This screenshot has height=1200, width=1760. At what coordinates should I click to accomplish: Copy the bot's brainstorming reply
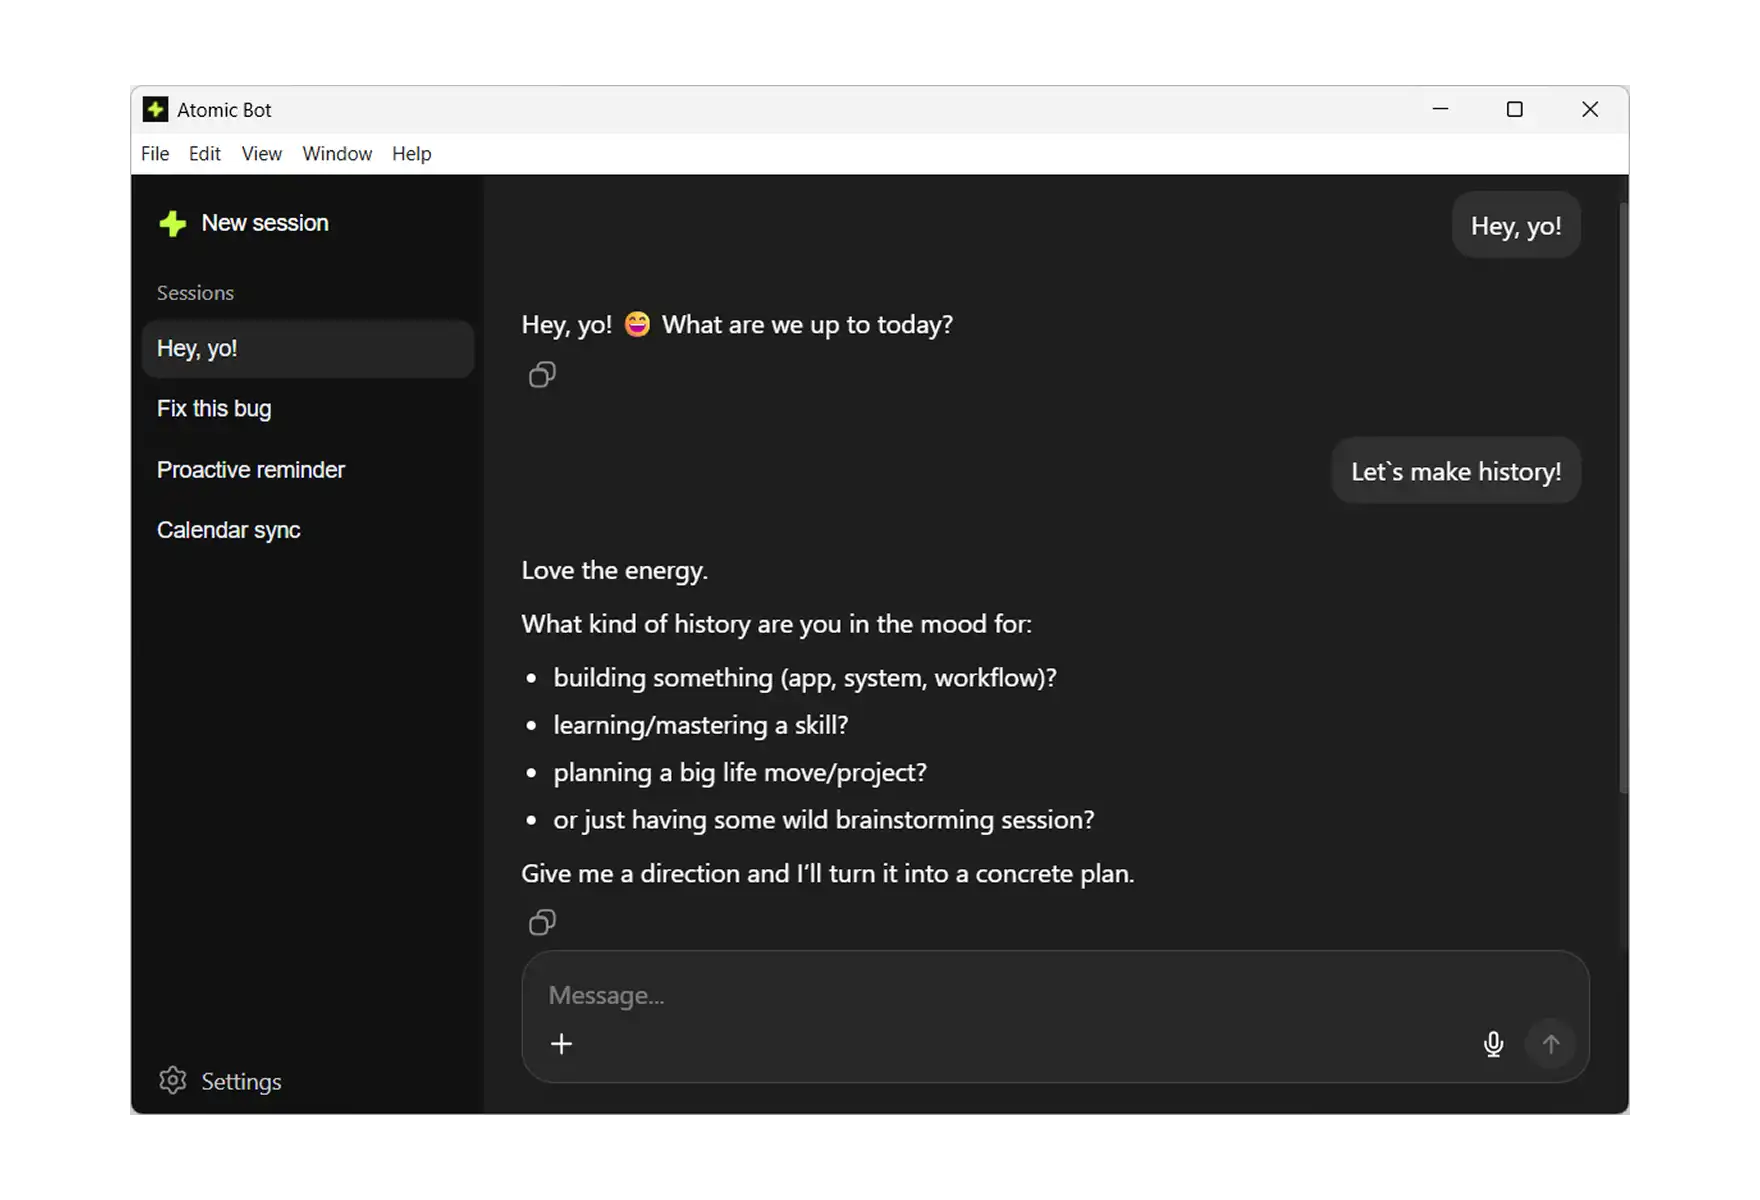[541, 921]
